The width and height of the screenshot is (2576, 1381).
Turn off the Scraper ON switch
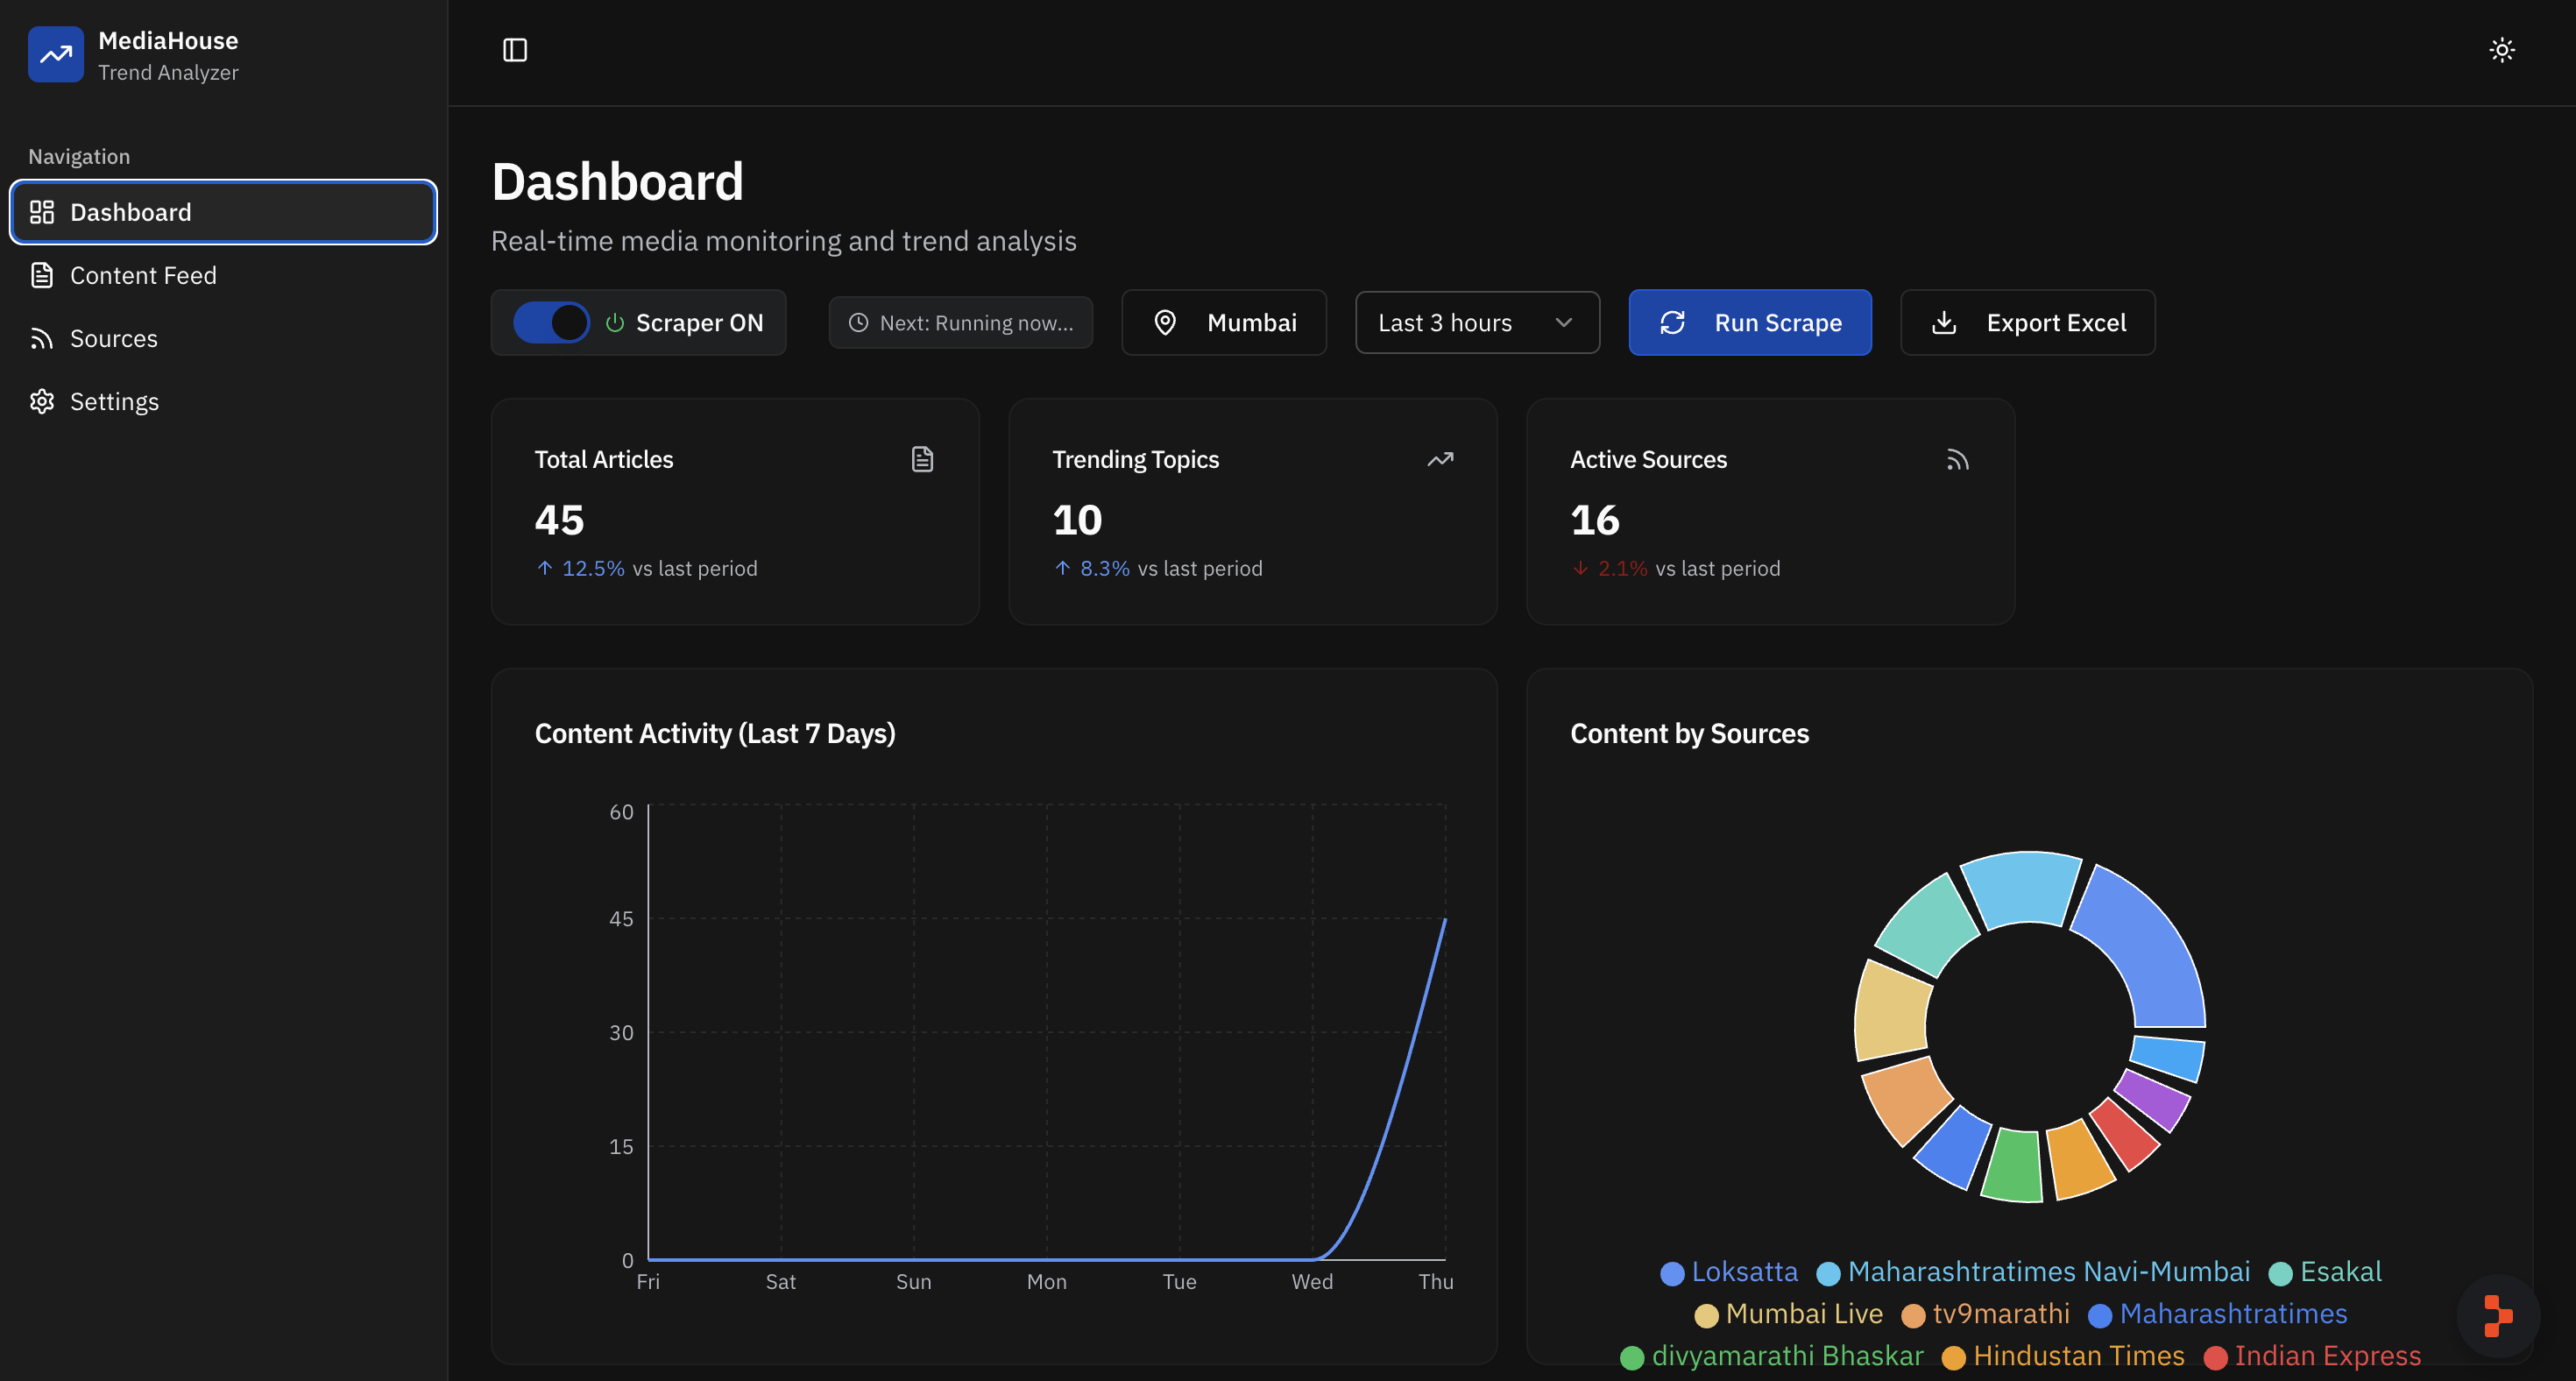(551, 323)
